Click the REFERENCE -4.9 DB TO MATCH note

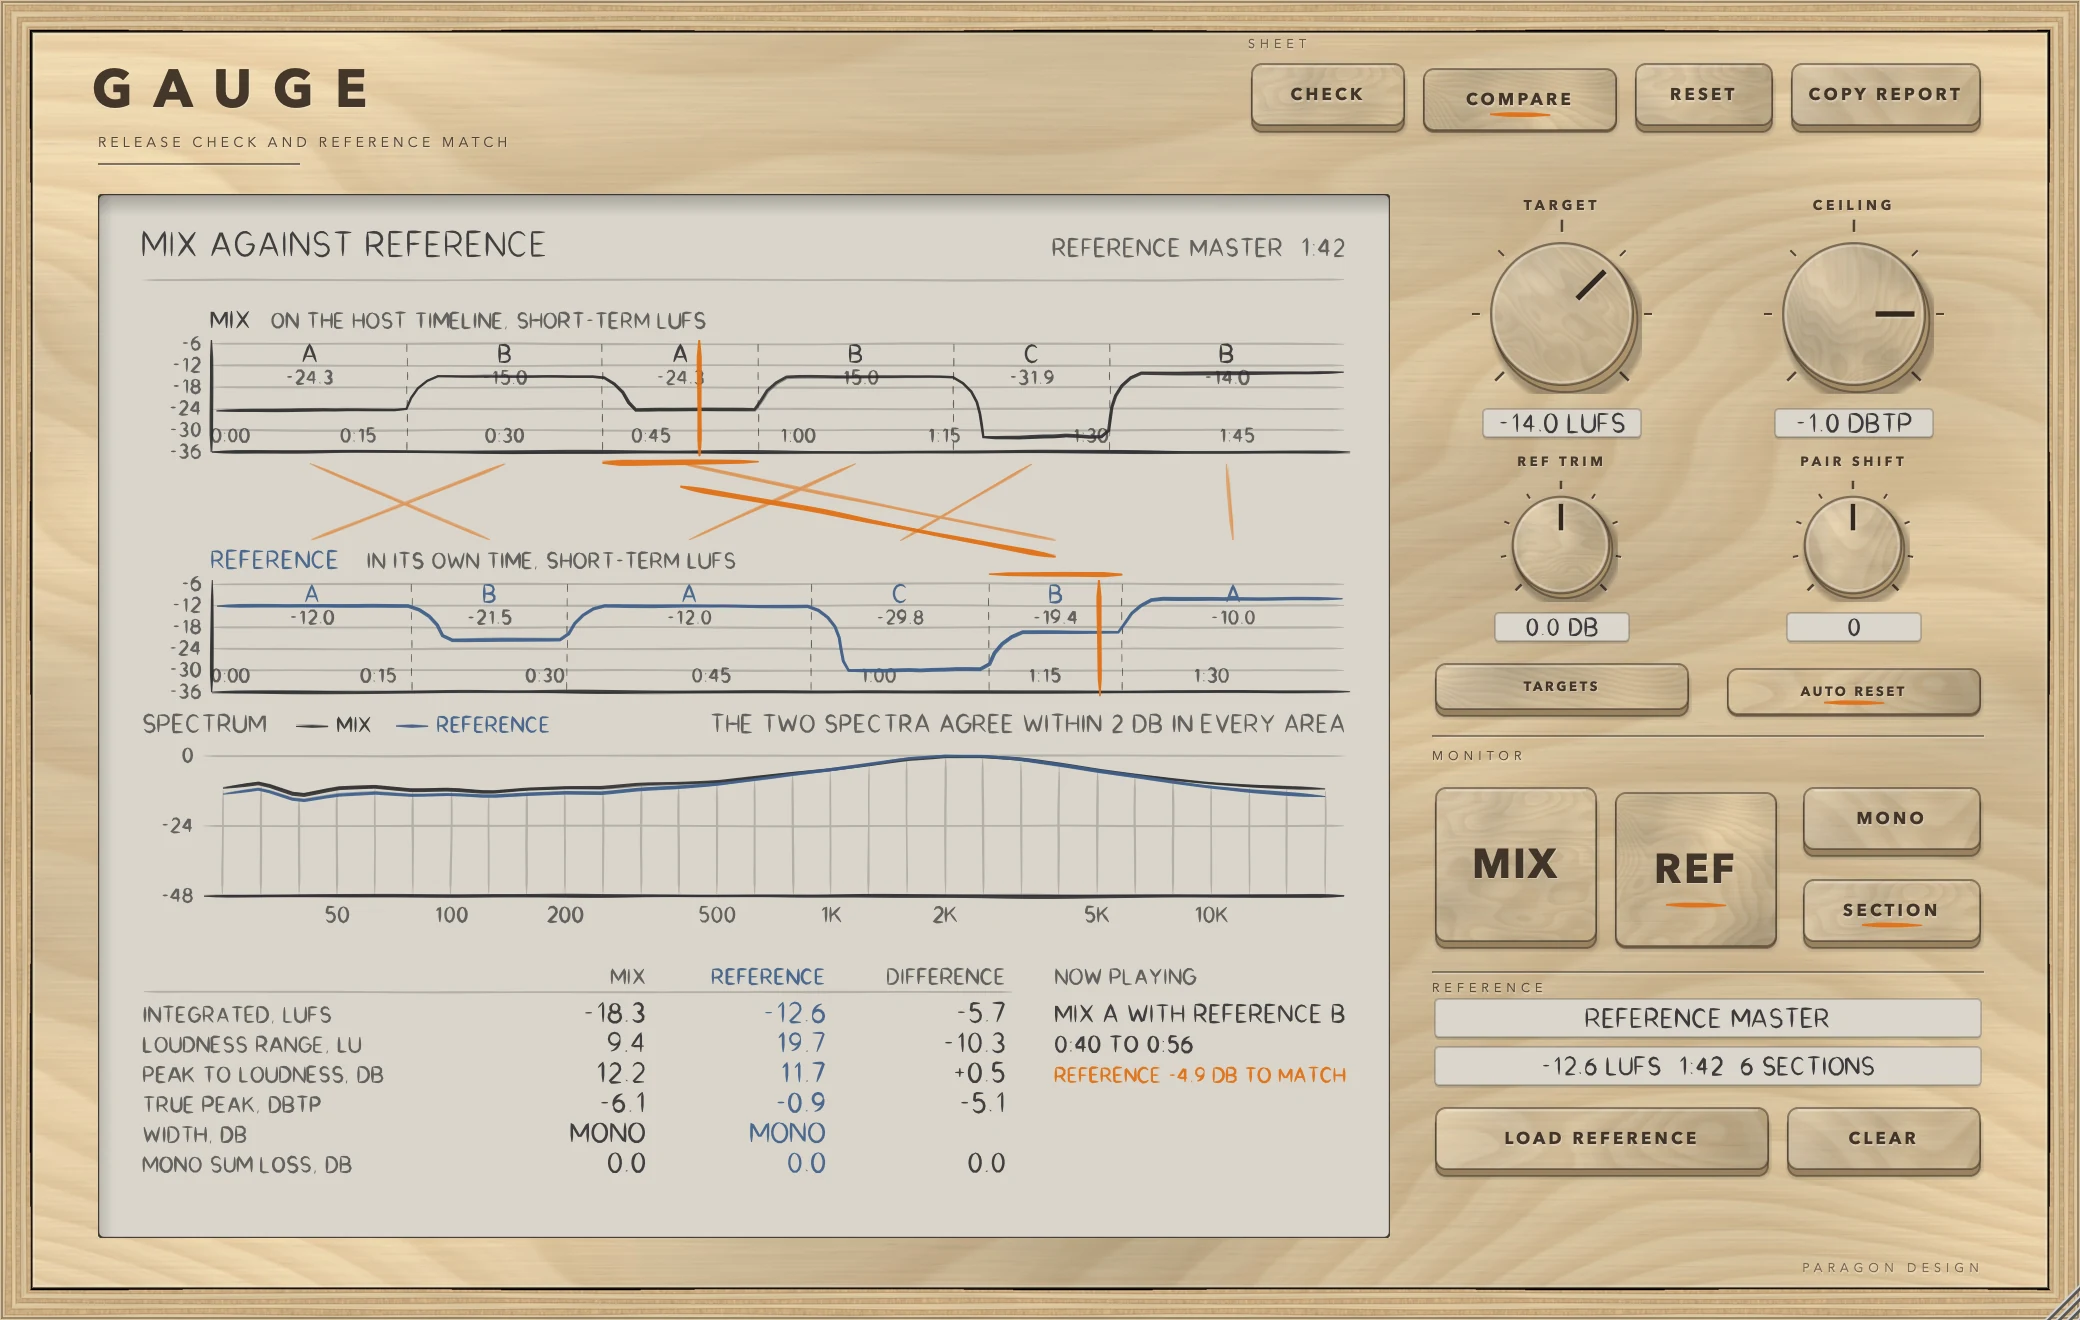point(1200,1075)
